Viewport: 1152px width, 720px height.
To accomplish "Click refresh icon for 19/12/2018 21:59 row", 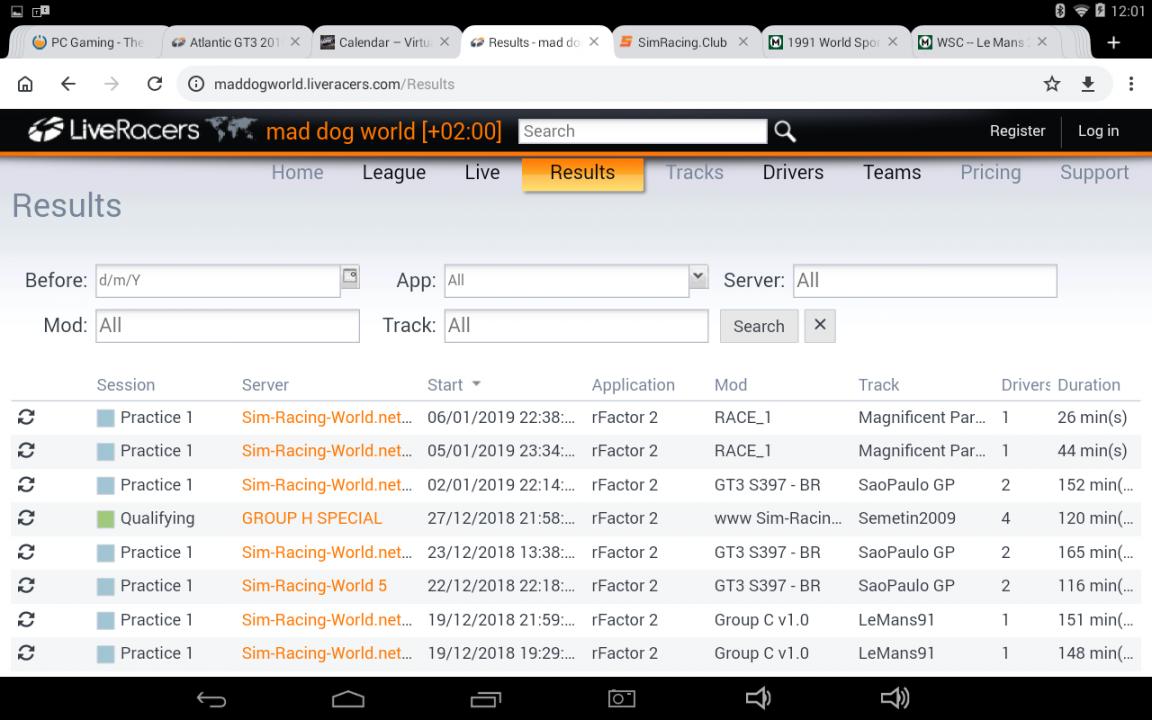I will [x=26, y=619].
